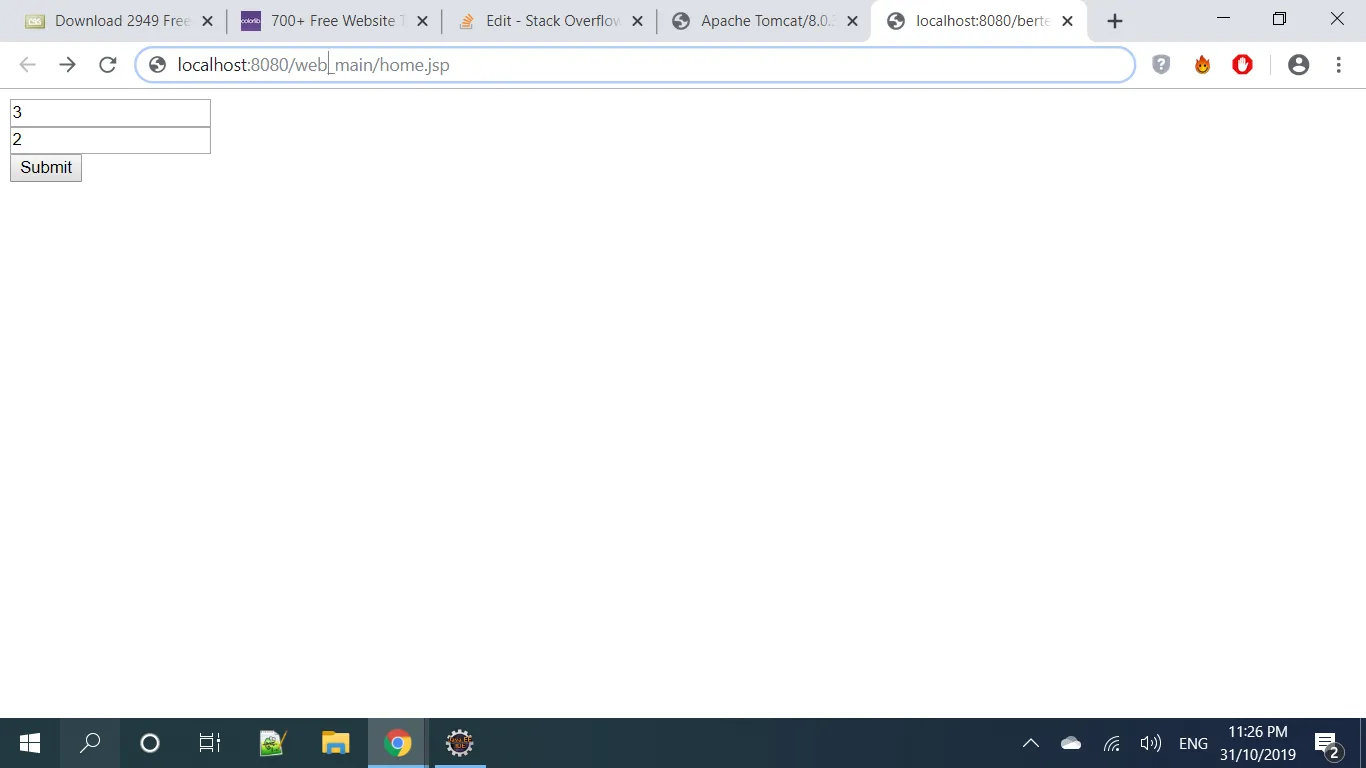1366x768 pixels.
Task: Click the input field containing 3
Action: (110, 113)
